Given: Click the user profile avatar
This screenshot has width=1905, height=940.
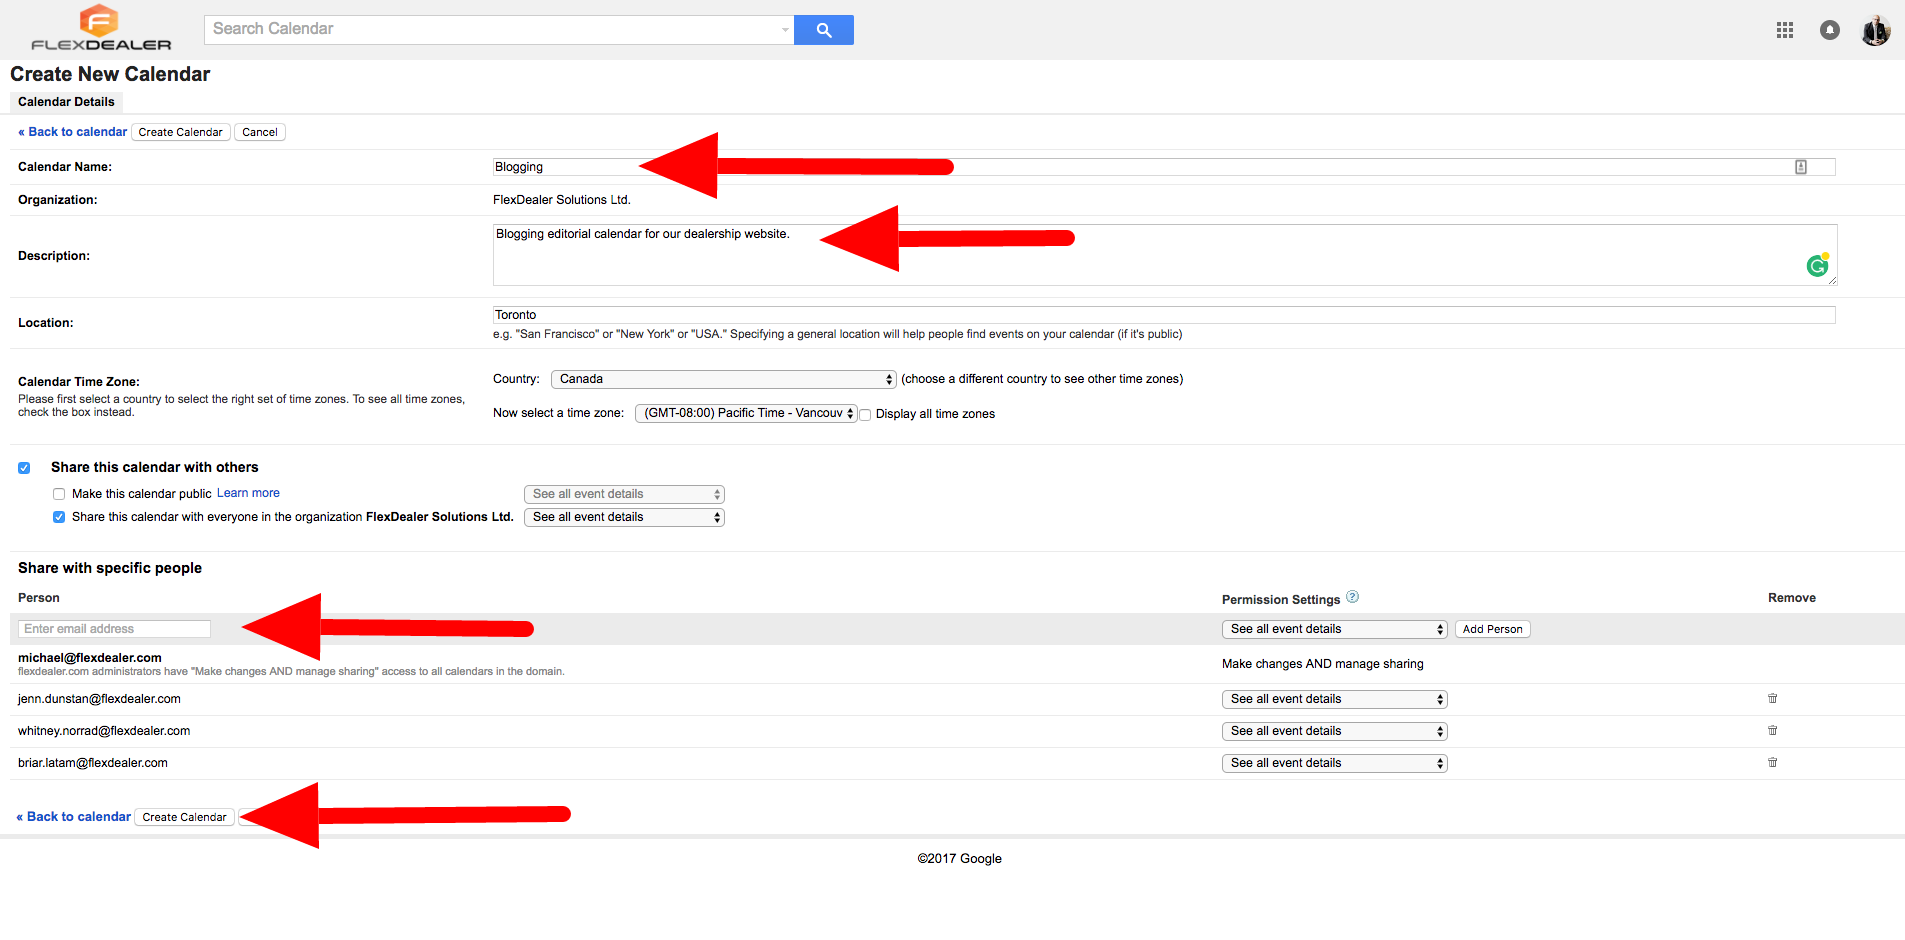Looking at the screenshot, I should (1875, 31).
